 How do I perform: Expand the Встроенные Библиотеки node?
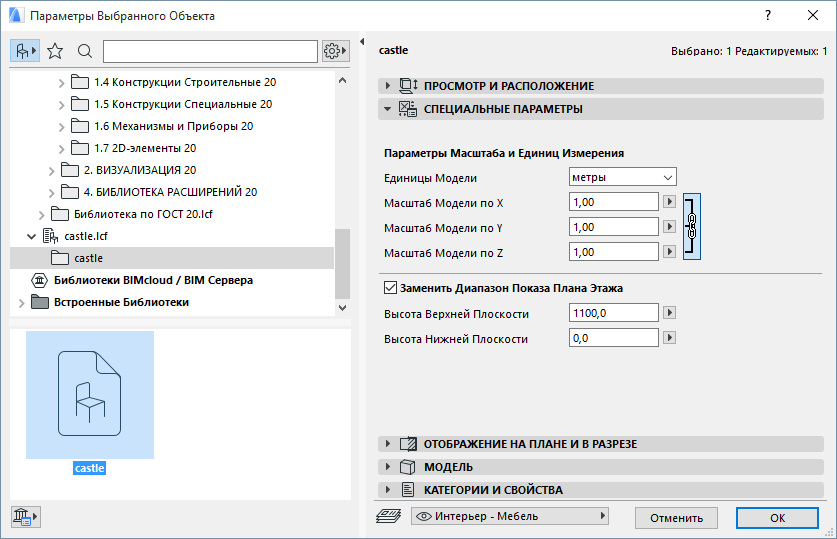coord(21,303)
